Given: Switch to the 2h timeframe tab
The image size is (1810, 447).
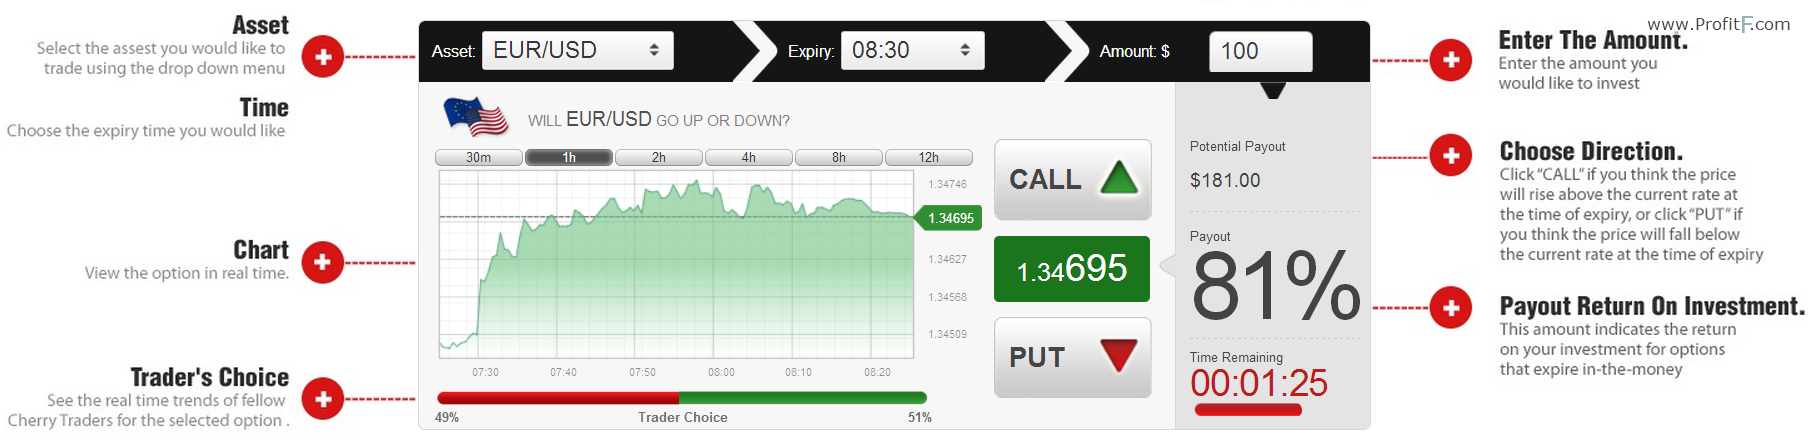Looking at the screenshot, I should (659, 158).
